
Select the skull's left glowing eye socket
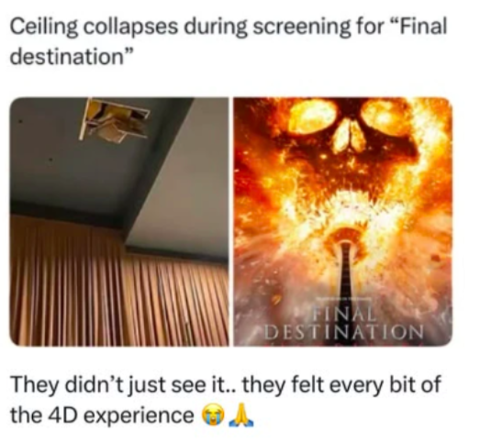[x=314, y=117]
